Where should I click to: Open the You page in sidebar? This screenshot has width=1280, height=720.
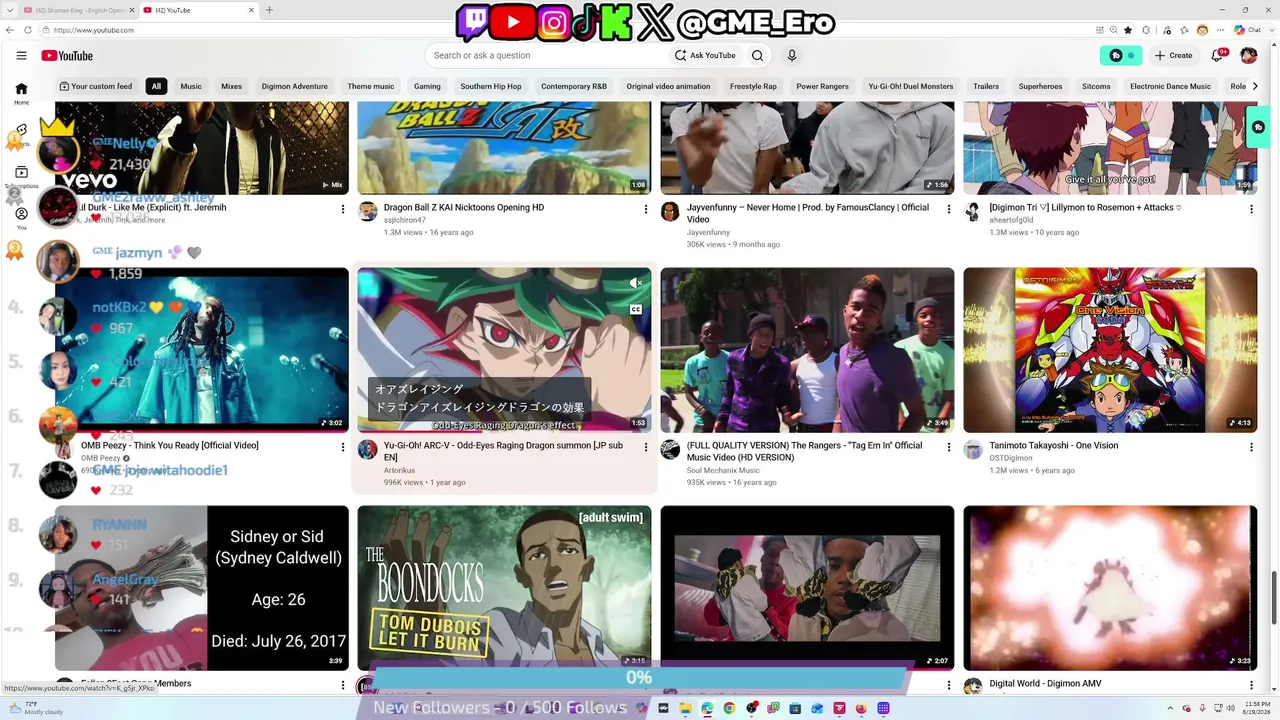coord(21,218)
